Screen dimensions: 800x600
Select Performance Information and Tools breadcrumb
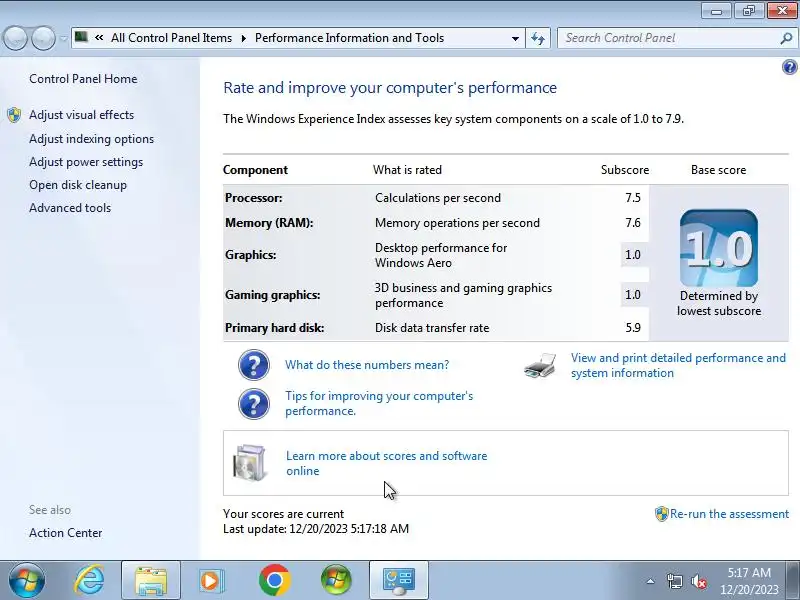pyautogui.click(x=349, y=38)
